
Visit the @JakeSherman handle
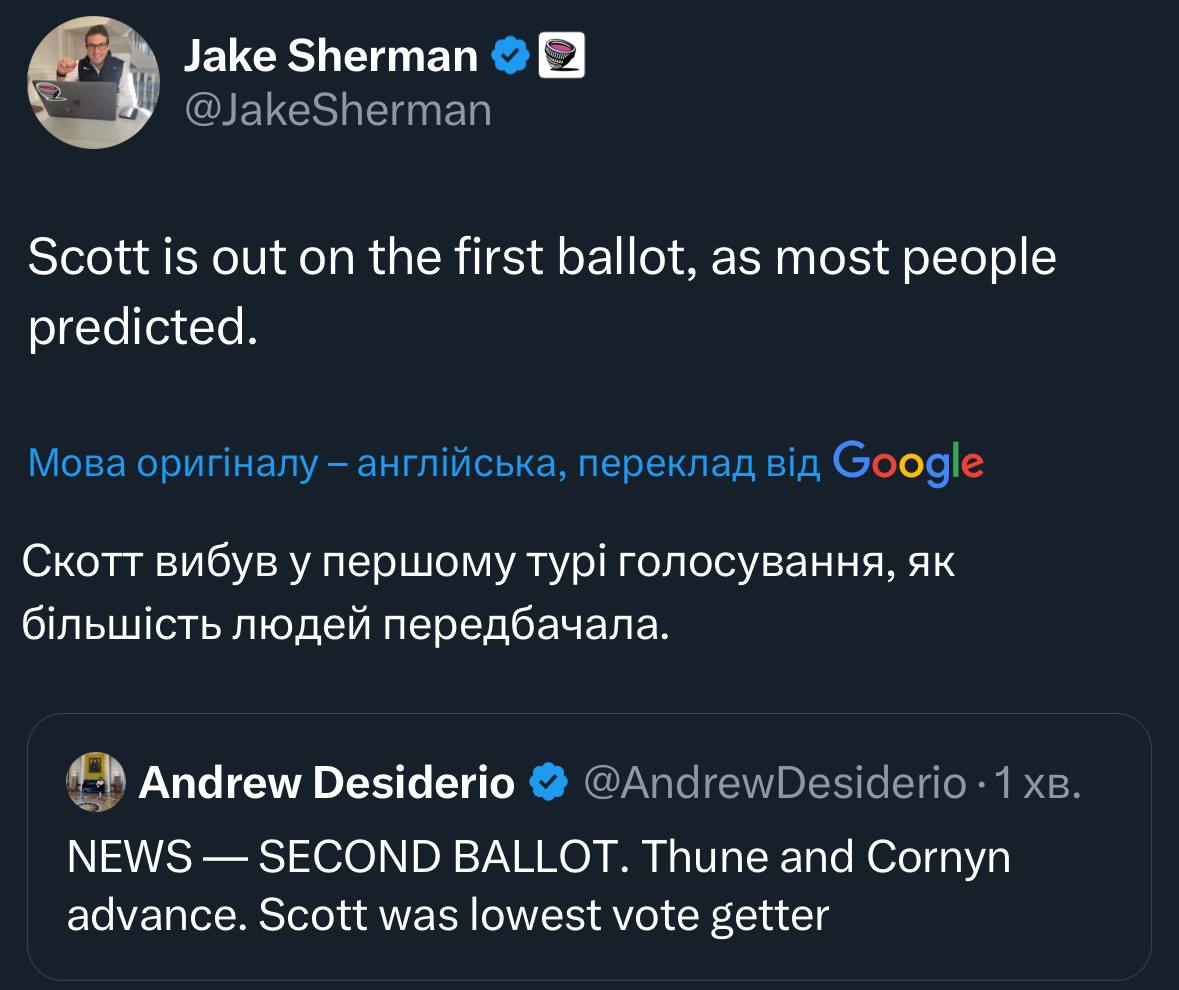tap(338, 110)
